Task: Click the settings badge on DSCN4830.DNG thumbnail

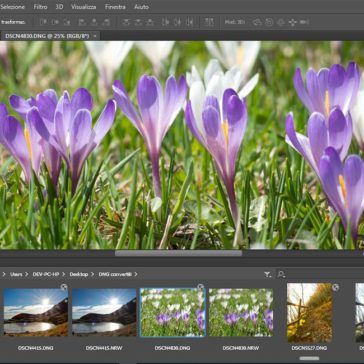Action: tap(200, 287)
